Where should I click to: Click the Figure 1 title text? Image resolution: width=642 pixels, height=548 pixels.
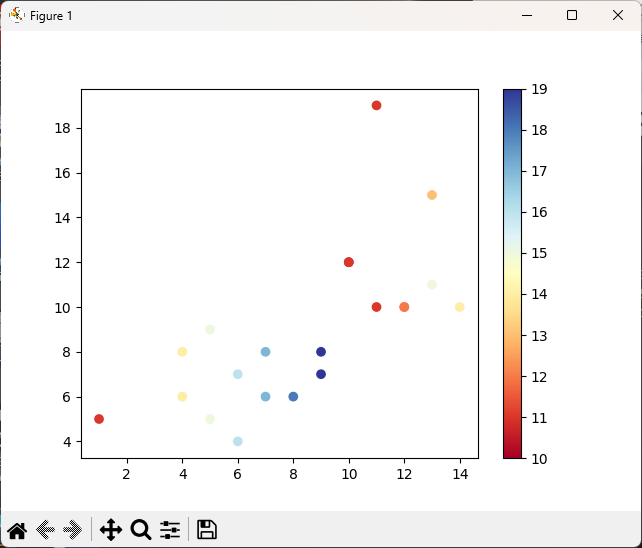click(51, 16)
